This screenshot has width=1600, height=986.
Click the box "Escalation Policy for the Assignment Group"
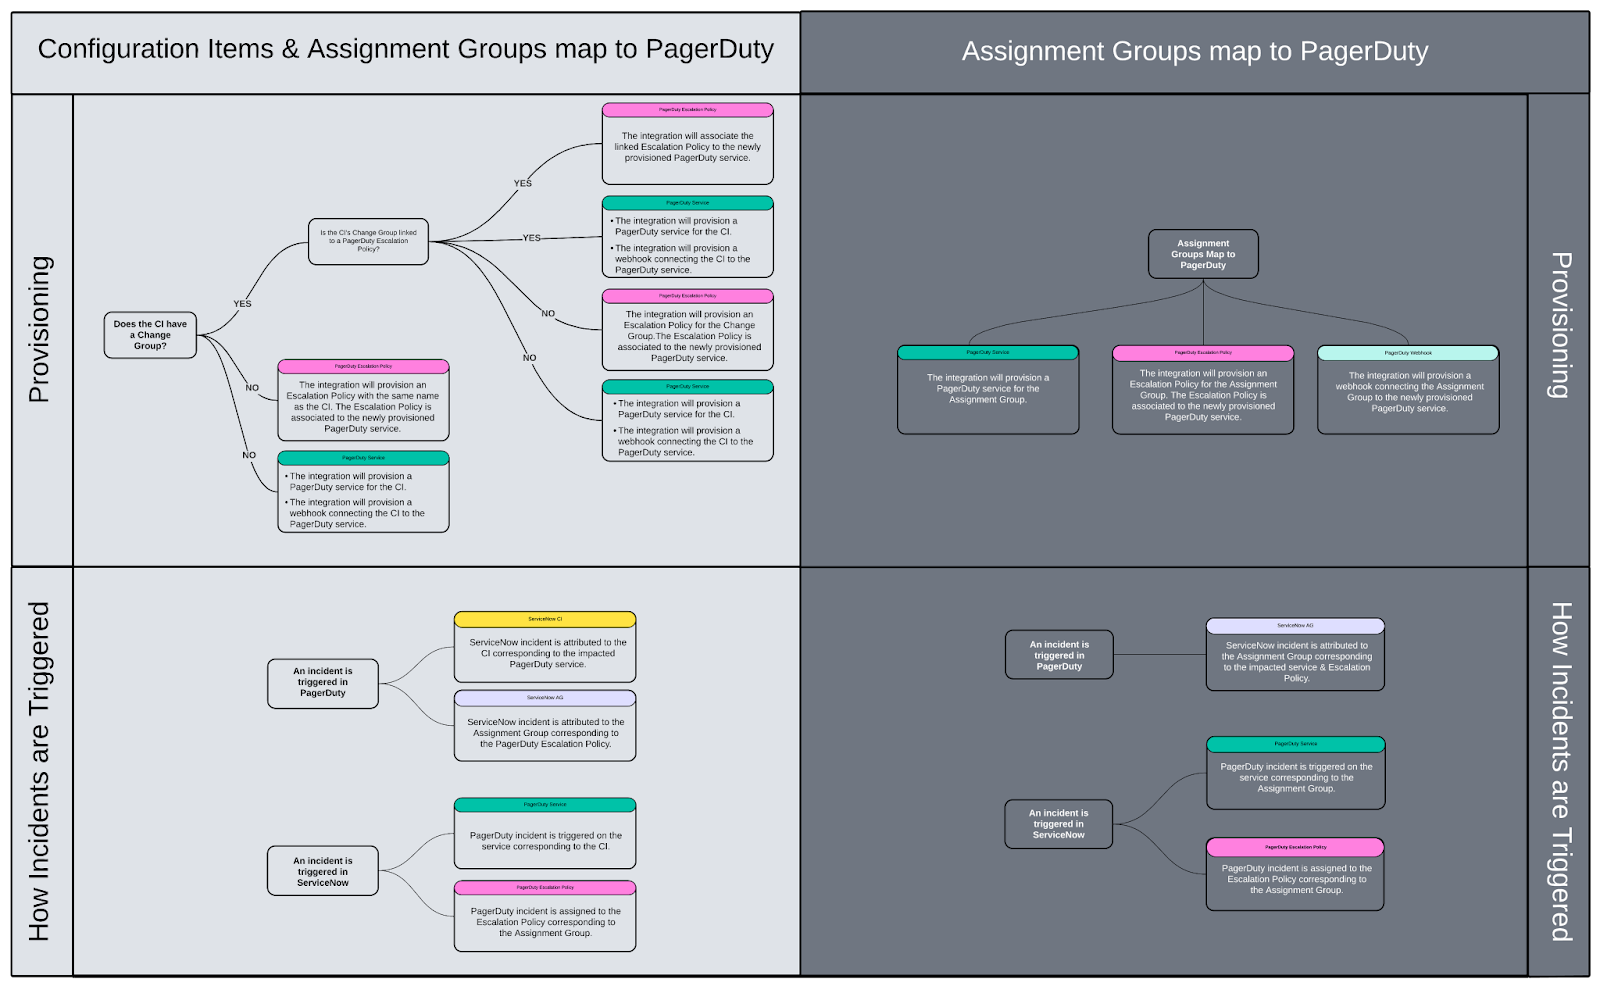tap(1203, 390)
